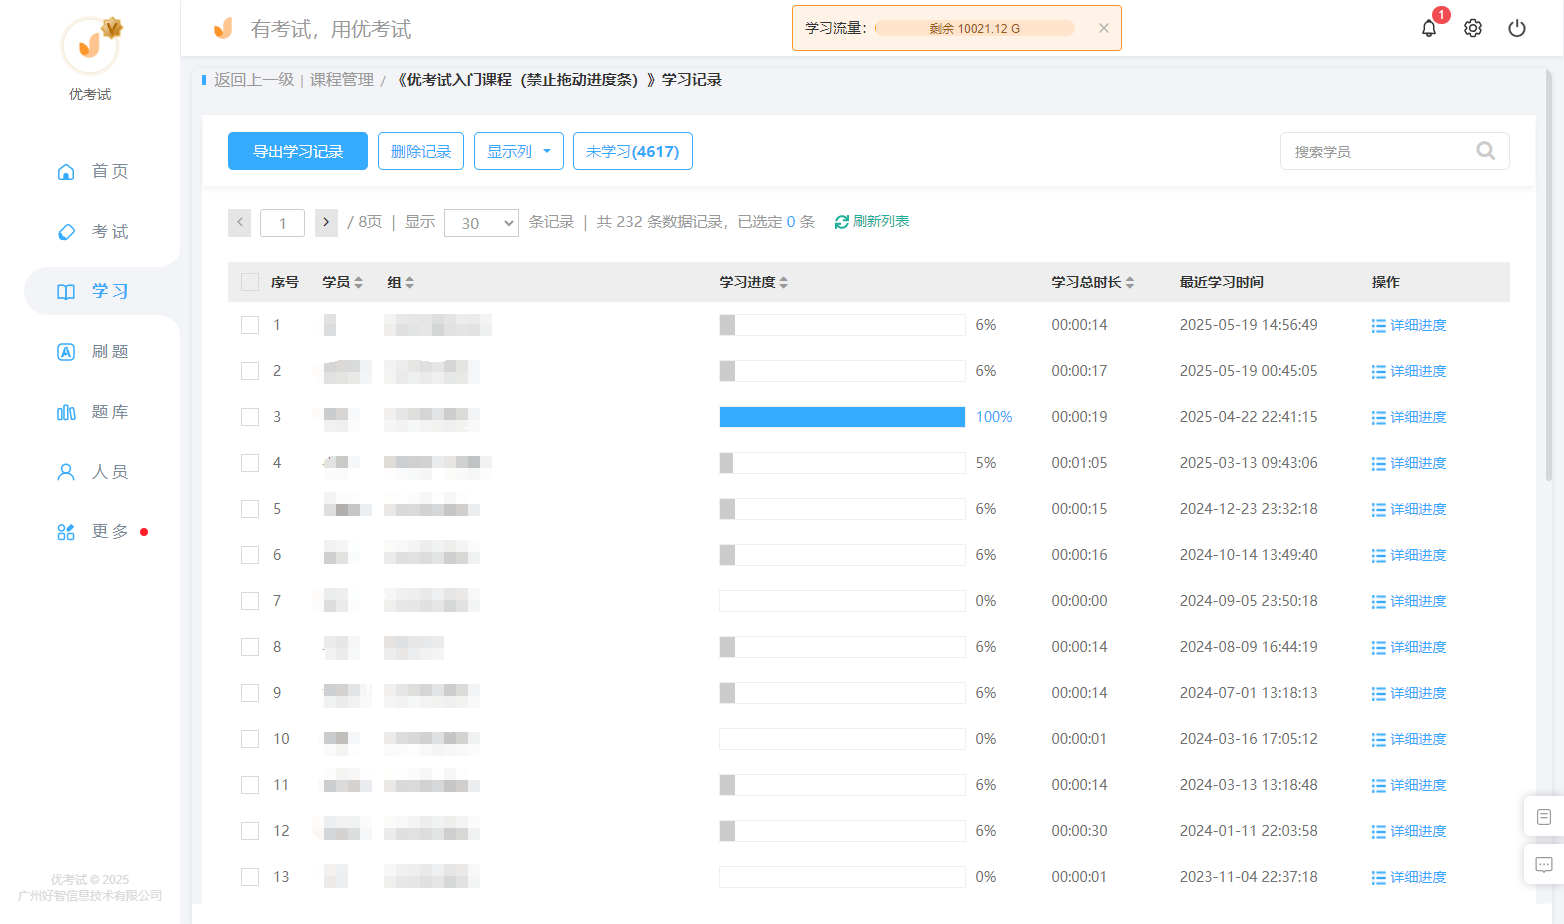Viewport: 1564px width, 924px height.
Task: Check the row 9 checkbox
Action: (x=250, y=693)
